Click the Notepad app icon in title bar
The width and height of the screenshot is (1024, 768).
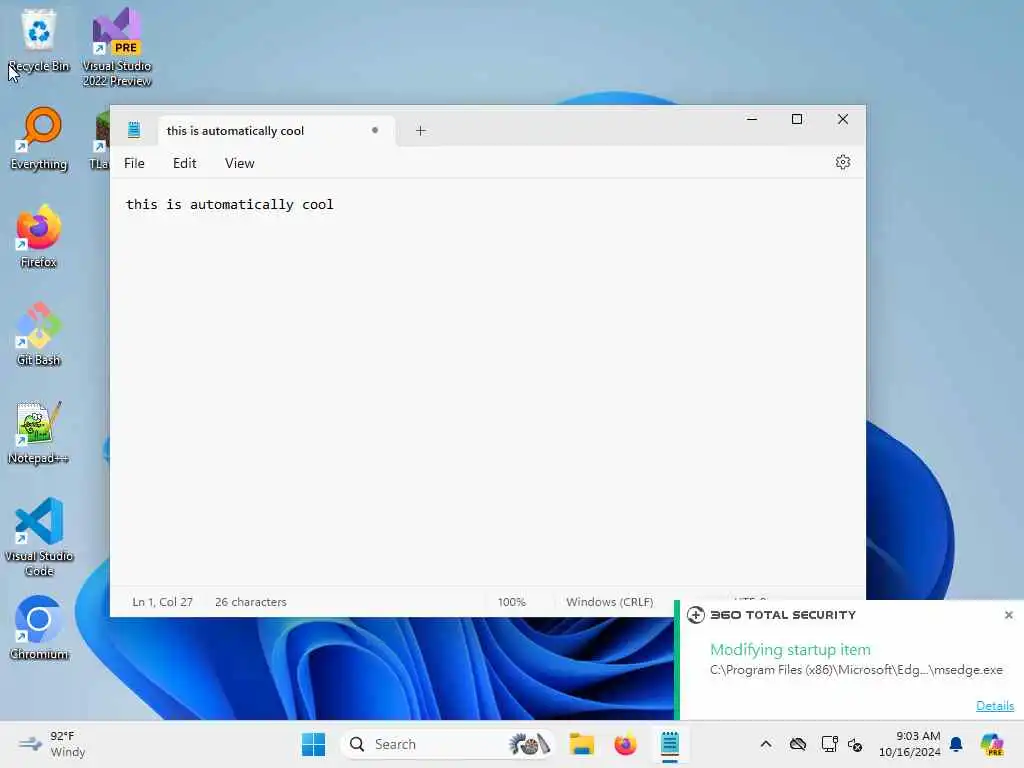click(x=134, y=130)
